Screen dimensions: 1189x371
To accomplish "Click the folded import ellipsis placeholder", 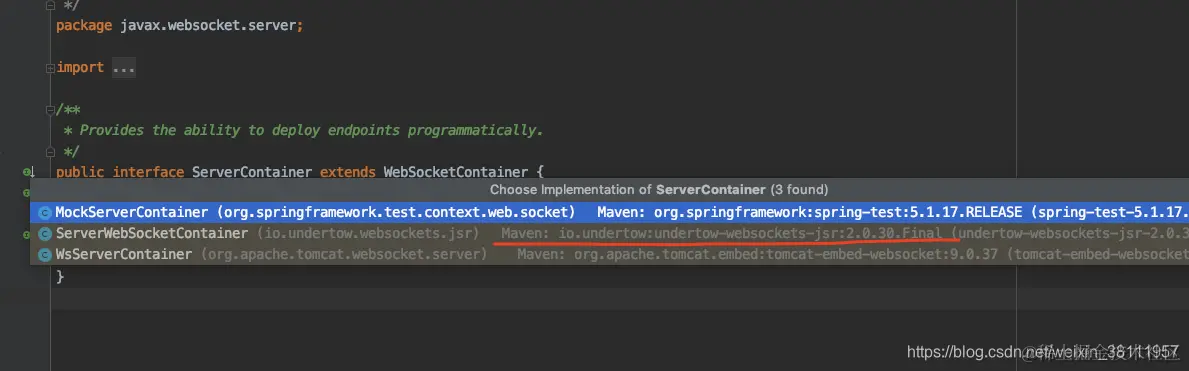I will click(124, 68).
